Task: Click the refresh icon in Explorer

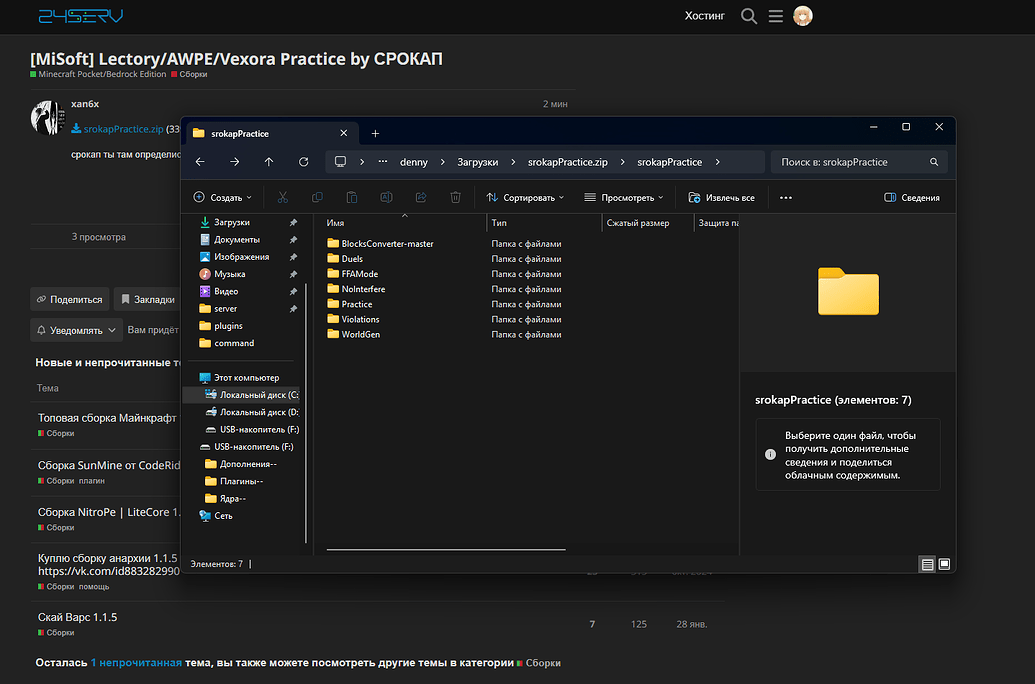Action: coord(304,162)
